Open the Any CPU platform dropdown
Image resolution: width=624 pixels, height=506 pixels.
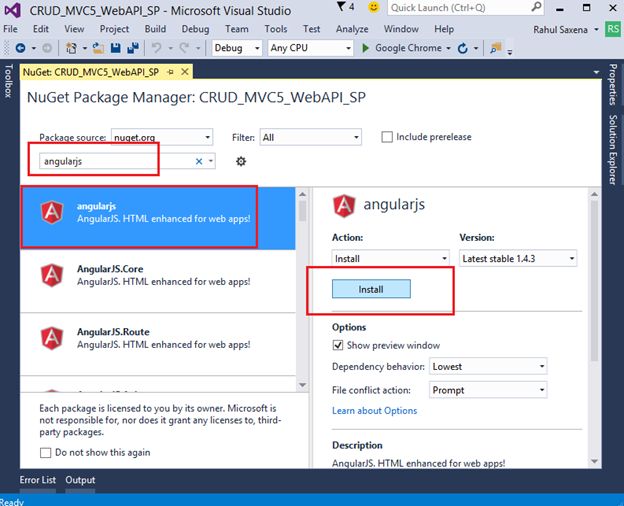310,48
